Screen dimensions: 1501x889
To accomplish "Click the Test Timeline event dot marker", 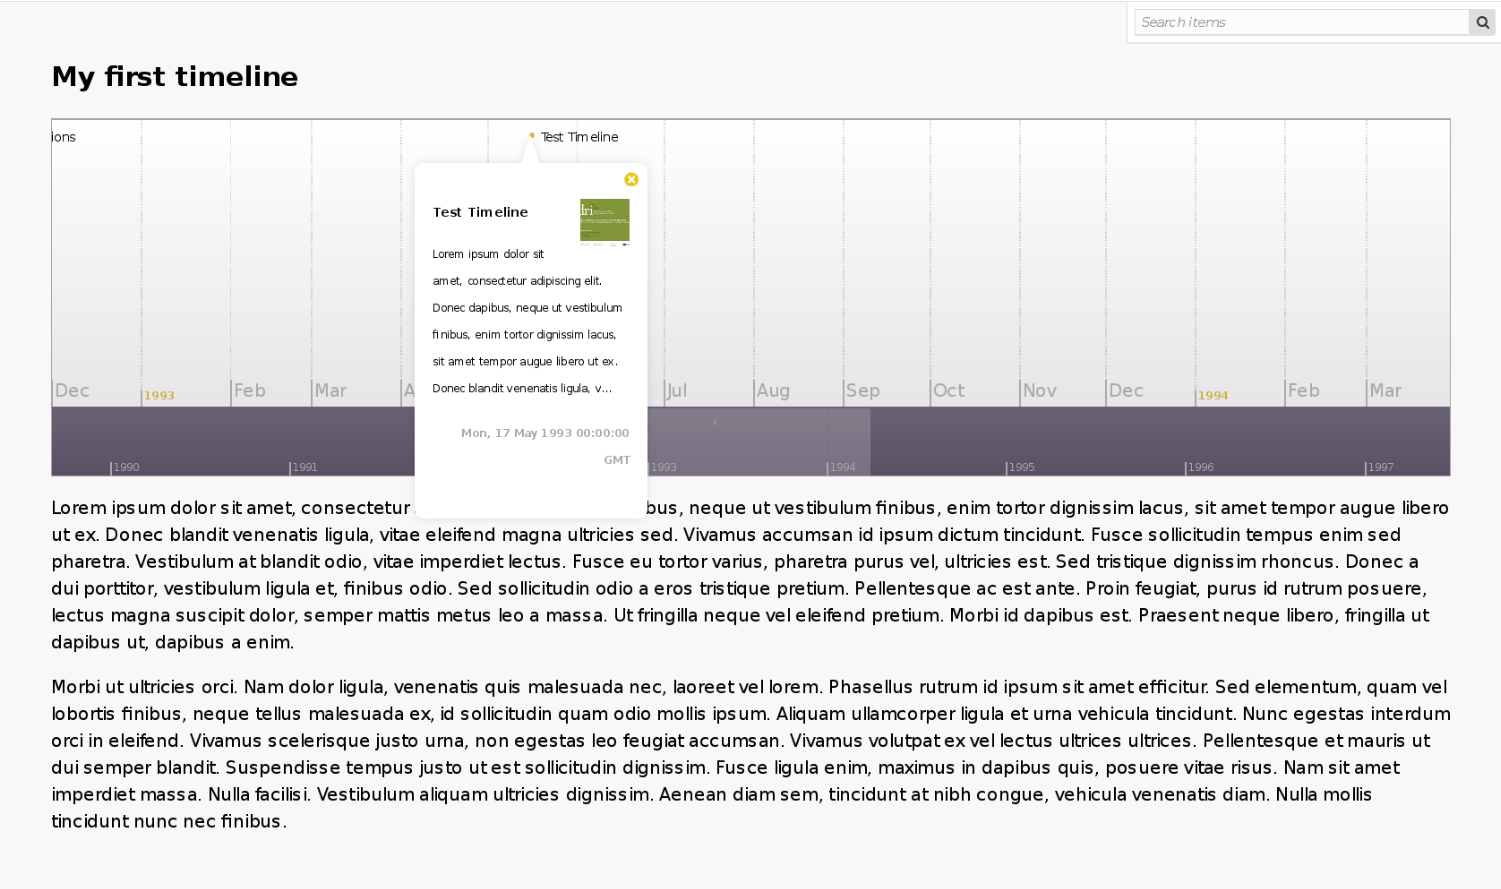I will point(532,135).
